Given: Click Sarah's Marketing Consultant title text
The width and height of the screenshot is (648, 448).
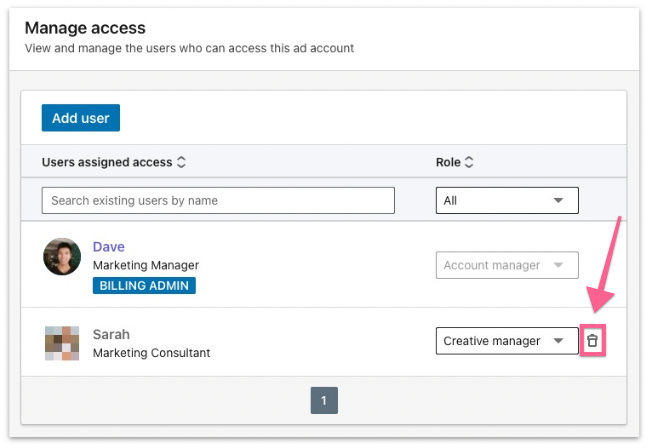Looking at the screenshot, I should pyautogui.click(x=151, y=352).
